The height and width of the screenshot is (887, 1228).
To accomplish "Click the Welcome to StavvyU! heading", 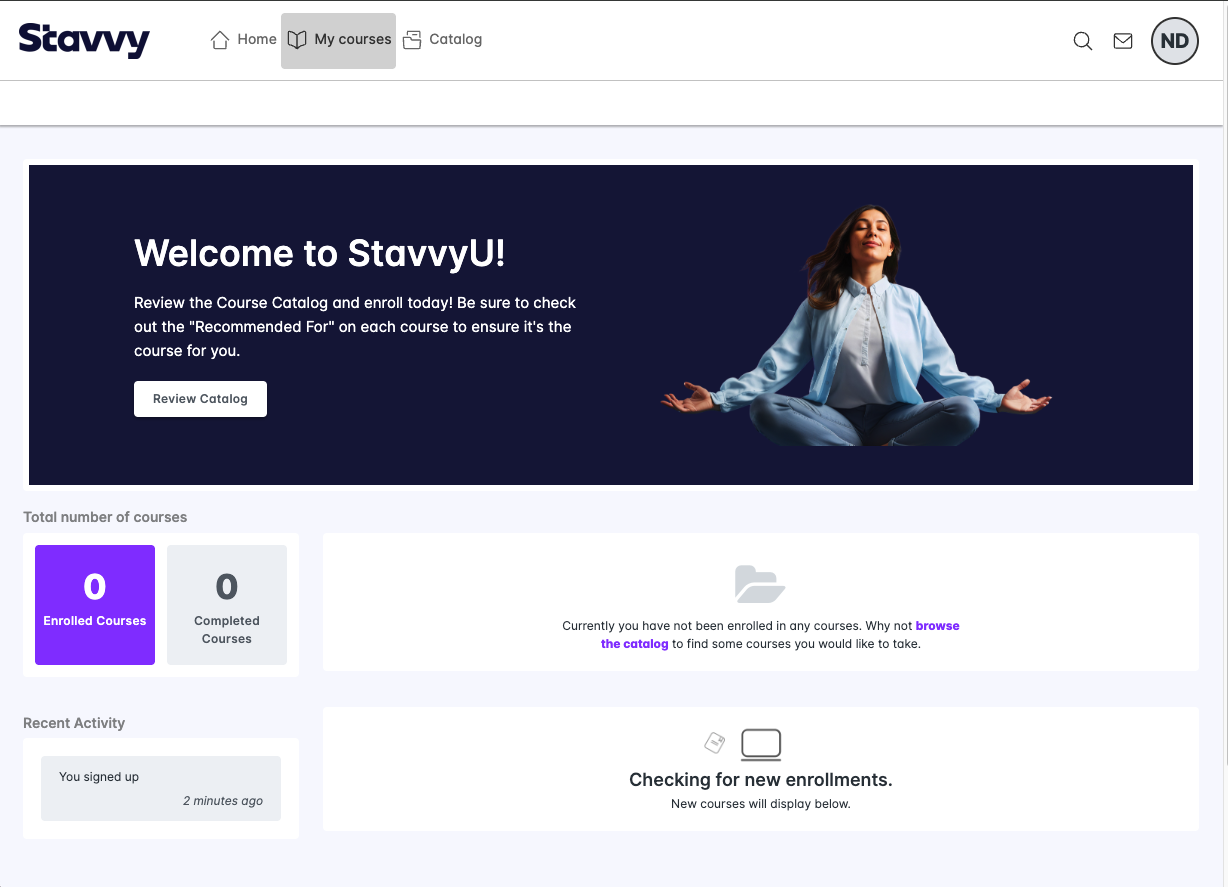I will pyautogui.click(x=320, y=253).
